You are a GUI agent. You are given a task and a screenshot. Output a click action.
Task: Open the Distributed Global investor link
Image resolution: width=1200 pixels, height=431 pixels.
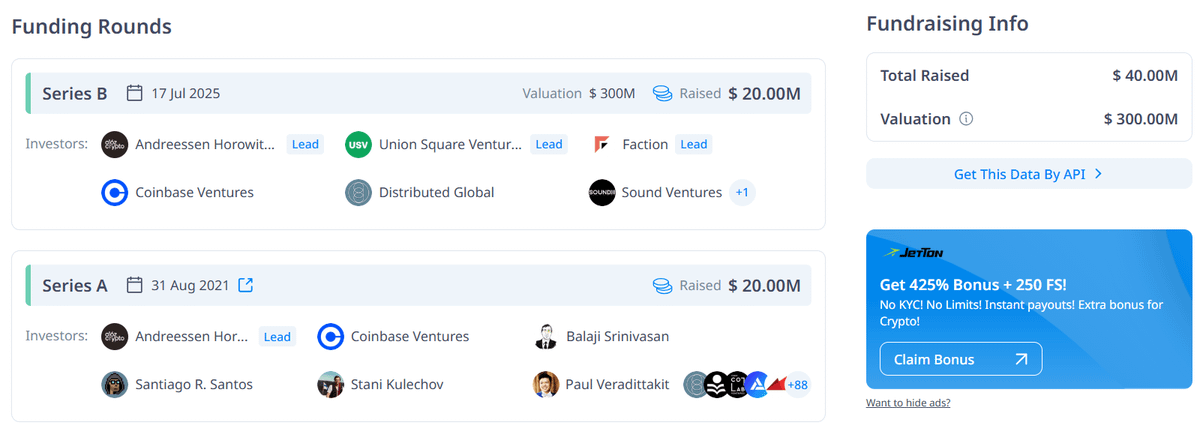(x=437, y=193)
